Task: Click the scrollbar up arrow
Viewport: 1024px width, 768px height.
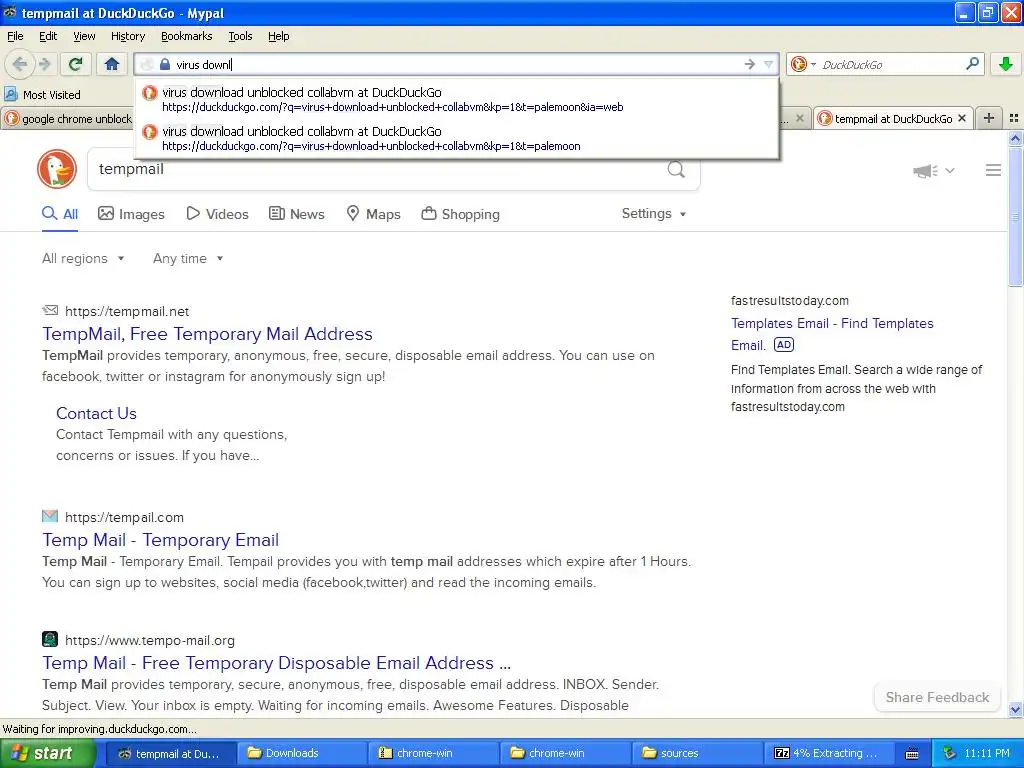Action: click(1015, 138)
